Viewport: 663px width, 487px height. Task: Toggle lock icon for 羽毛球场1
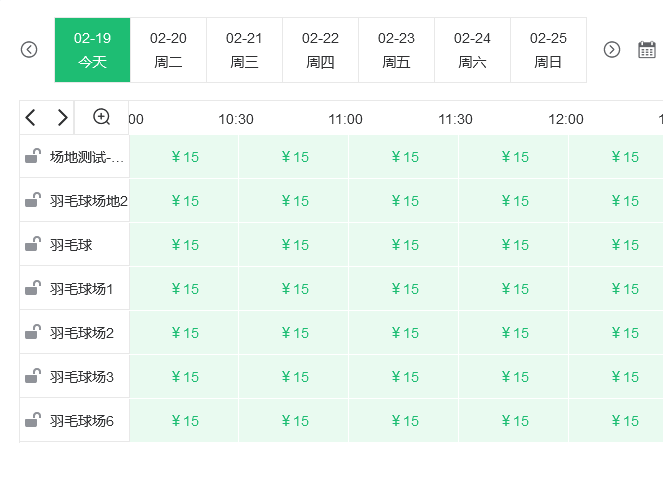click(x=33, y=288)
